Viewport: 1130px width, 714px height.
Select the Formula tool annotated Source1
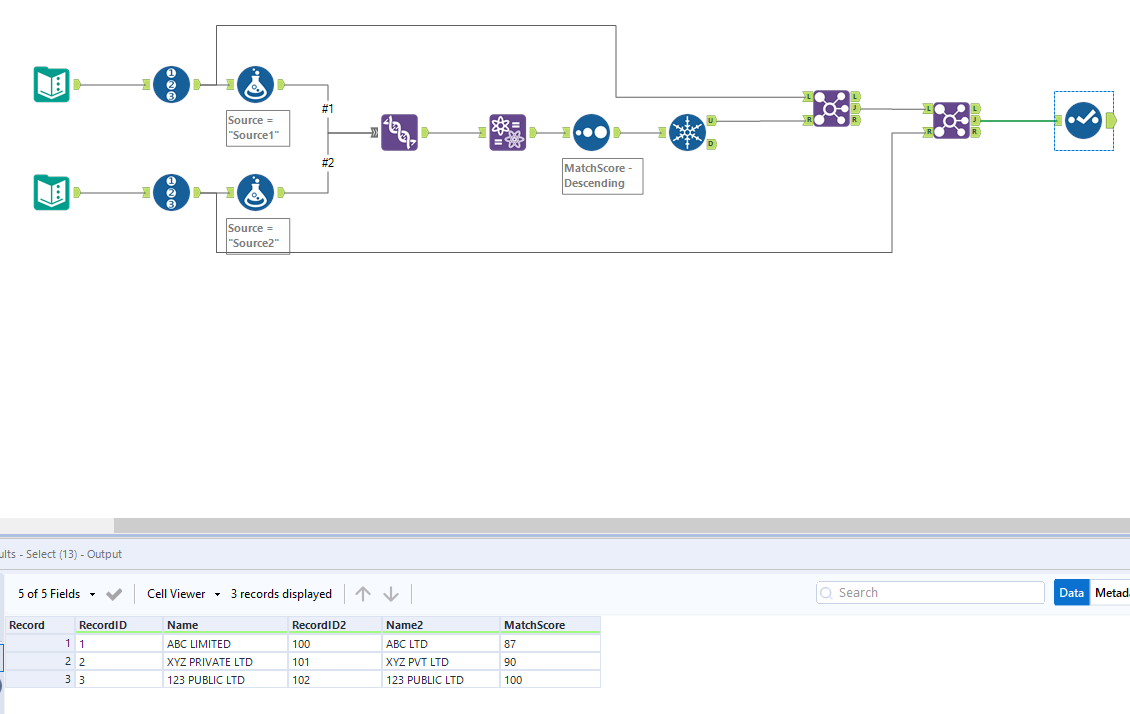[x=255, y=84]
